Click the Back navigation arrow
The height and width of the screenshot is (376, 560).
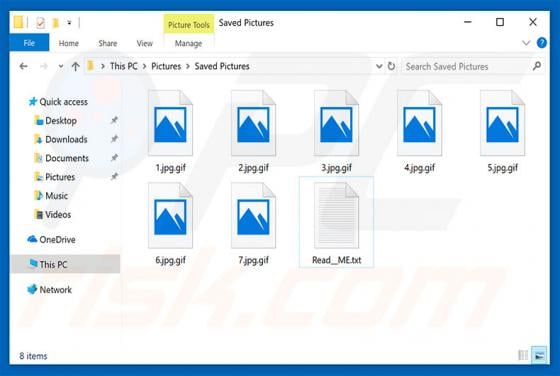(x=24, y=66)
